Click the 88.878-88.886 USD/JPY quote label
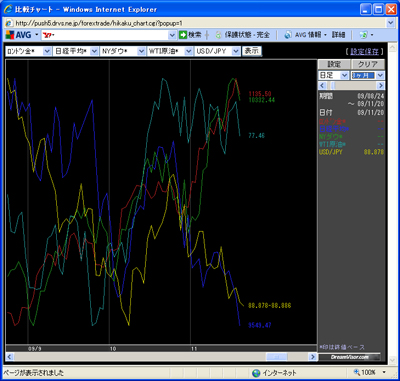The height and width of the screenshot is (381, 400). [x=269, y=306]
